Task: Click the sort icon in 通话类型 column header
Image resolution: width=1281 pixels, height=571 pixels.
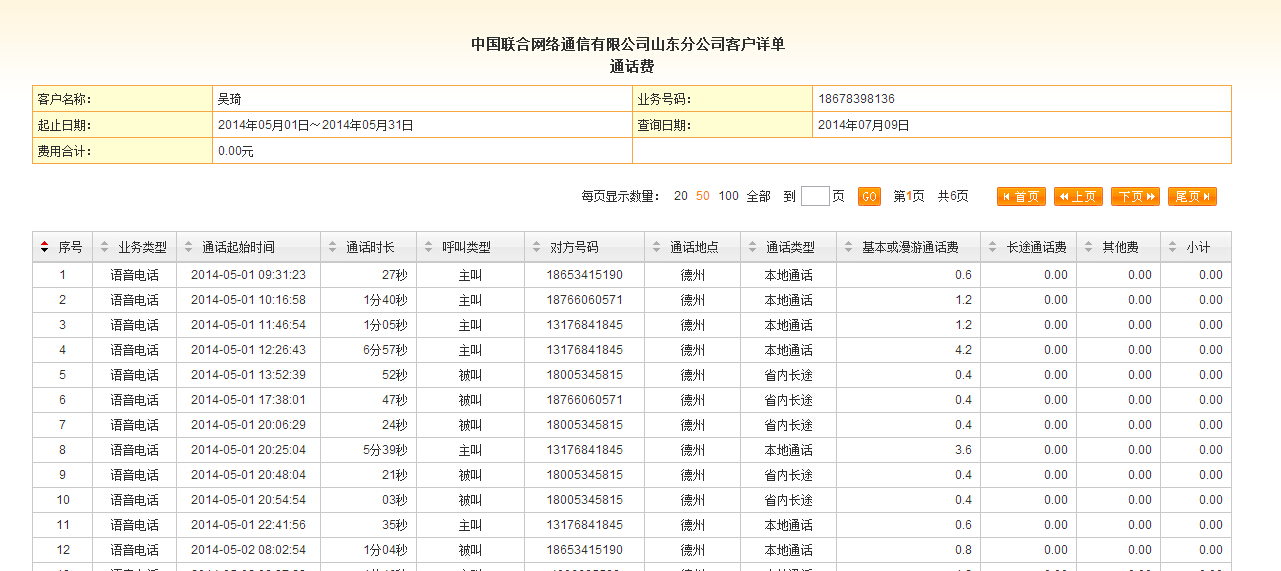Action: coord(752,247)
